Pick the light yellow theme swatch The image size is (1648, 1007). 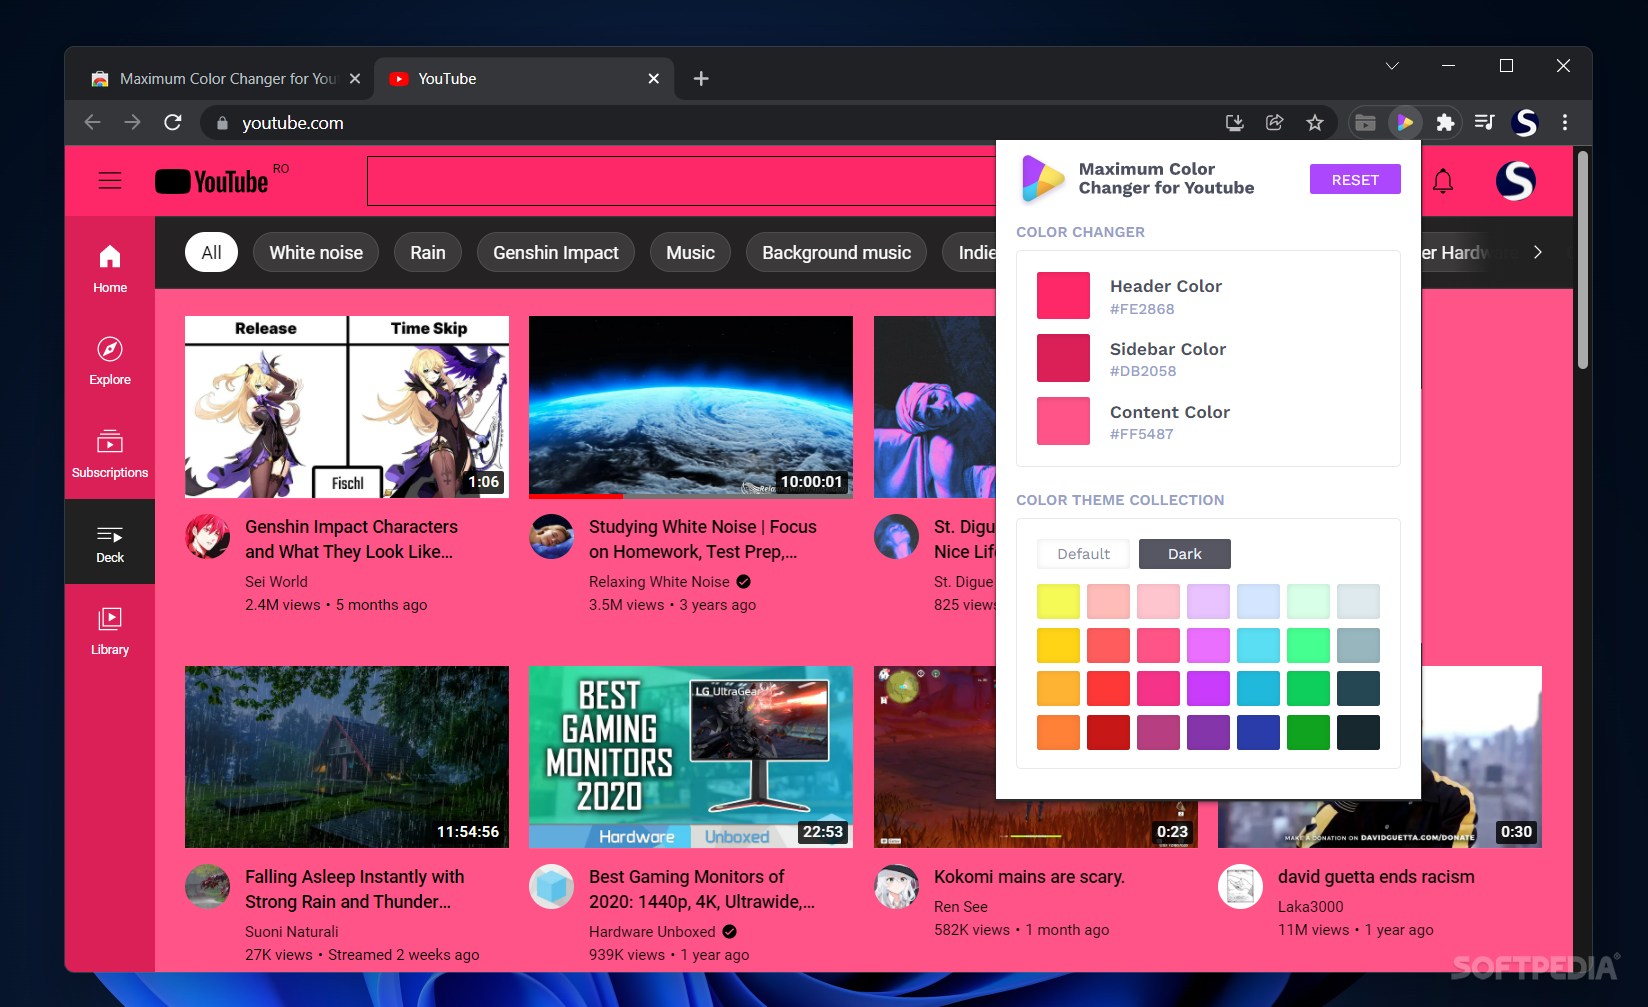[x=1058, y=602]
